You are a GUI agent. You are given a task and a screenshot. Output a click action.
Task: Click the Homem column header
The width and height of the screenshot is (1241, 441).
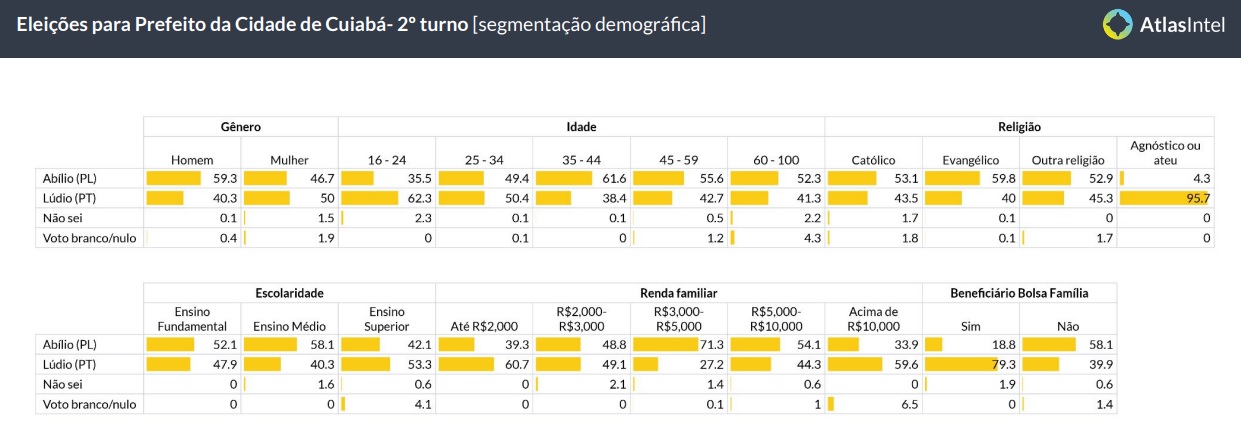coord(192,159)
